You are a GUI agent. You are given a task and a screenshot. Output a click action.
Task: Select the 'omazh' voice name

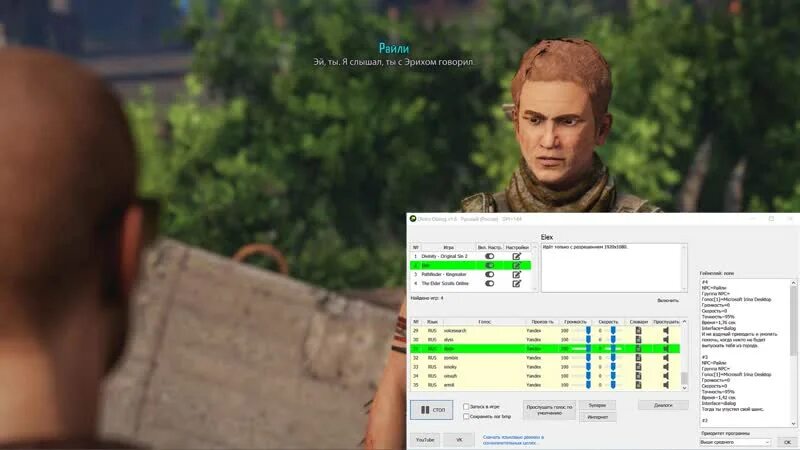click(x=450, y=376)
